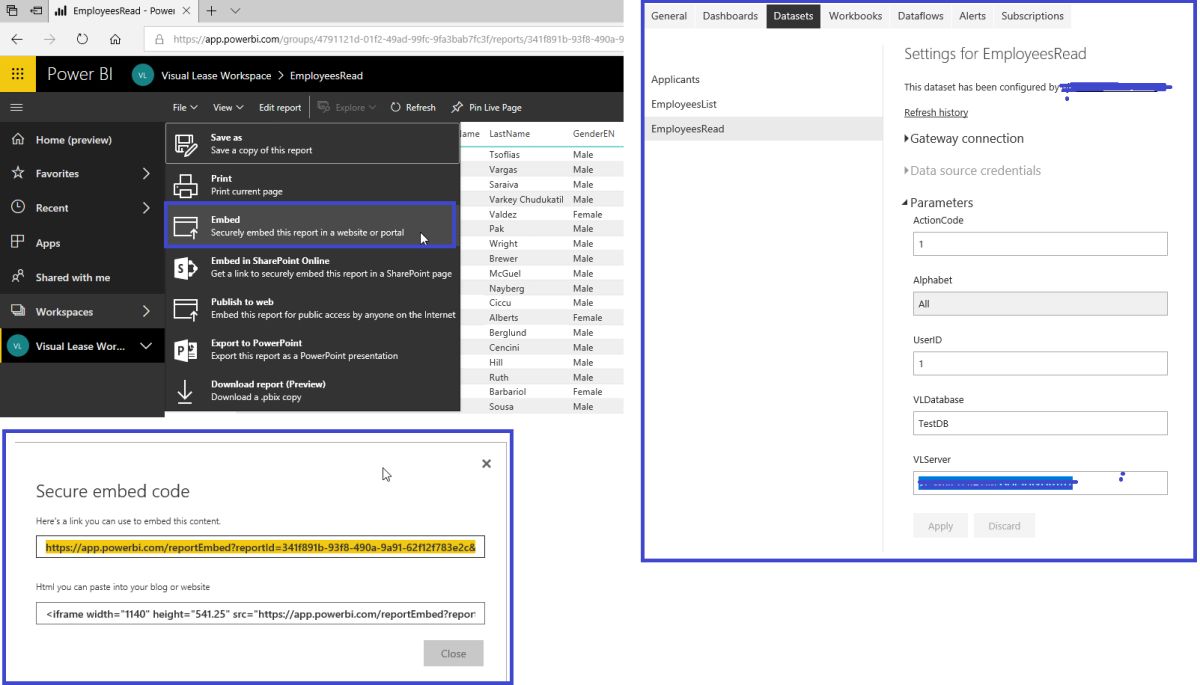Click the Shared with me person icon
The image size is (1200, 685).
pyautogui.click(x=17, y=277)
